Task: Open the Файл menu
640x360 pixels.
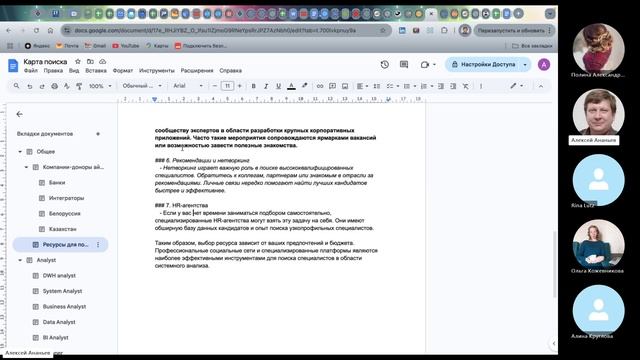Action: [31, 71]
